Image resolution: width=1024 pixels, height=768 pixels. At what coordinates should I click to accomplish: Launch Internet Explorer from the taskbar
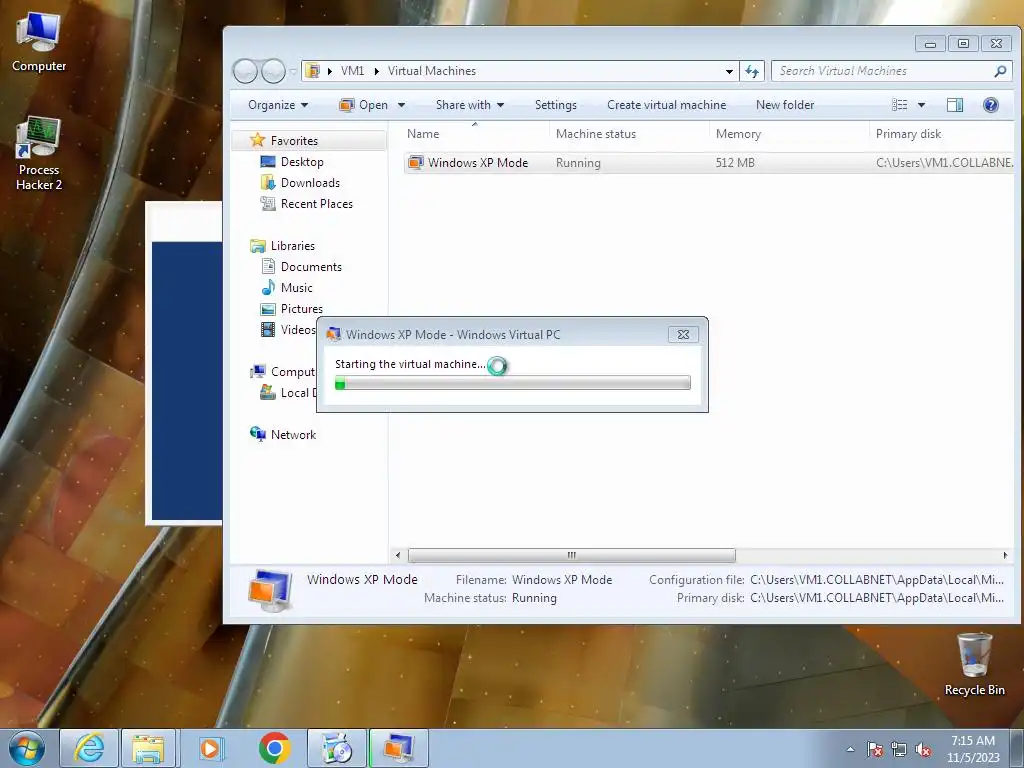tap(89, 748)
